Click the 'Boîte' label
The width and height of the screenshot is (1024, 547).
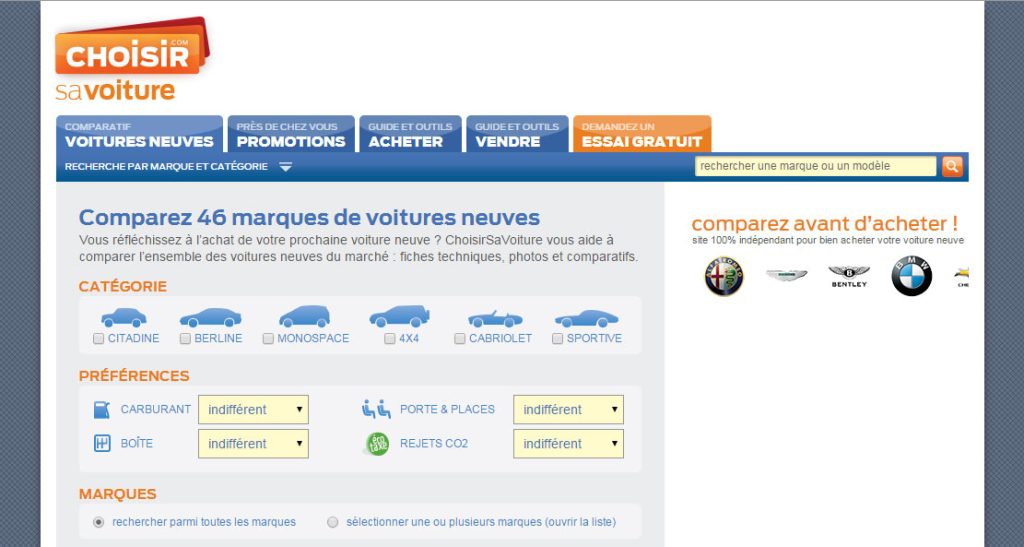tap(136, 443)
